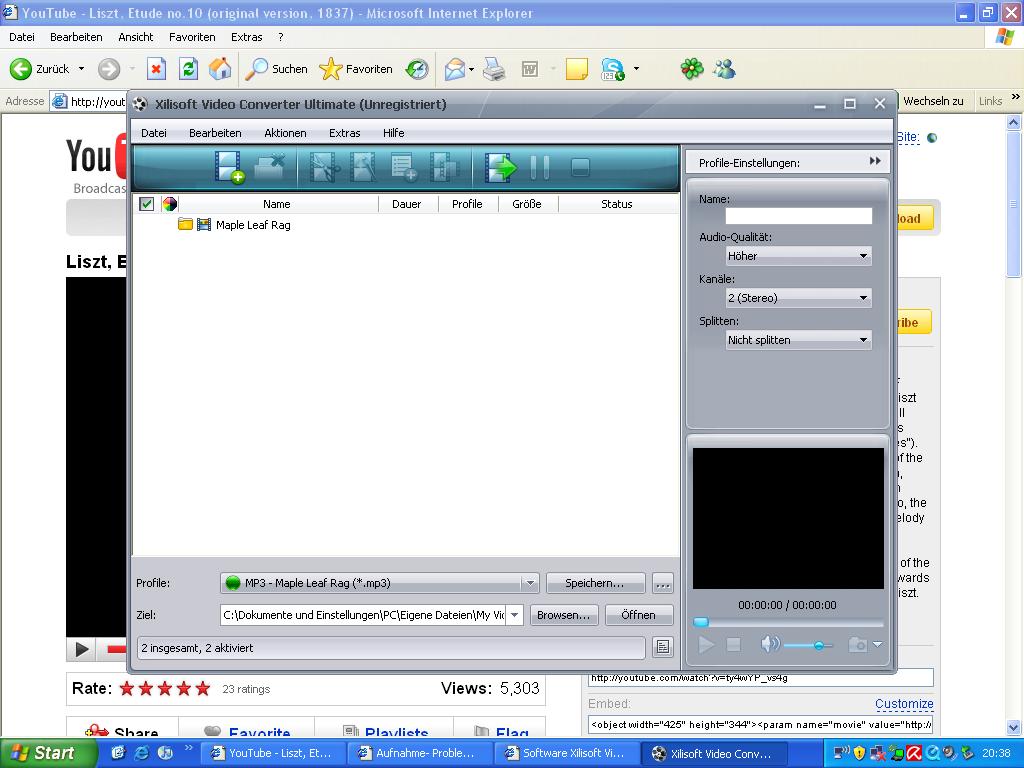
Task: Click the profile Name input field
Action: [799, 216]
